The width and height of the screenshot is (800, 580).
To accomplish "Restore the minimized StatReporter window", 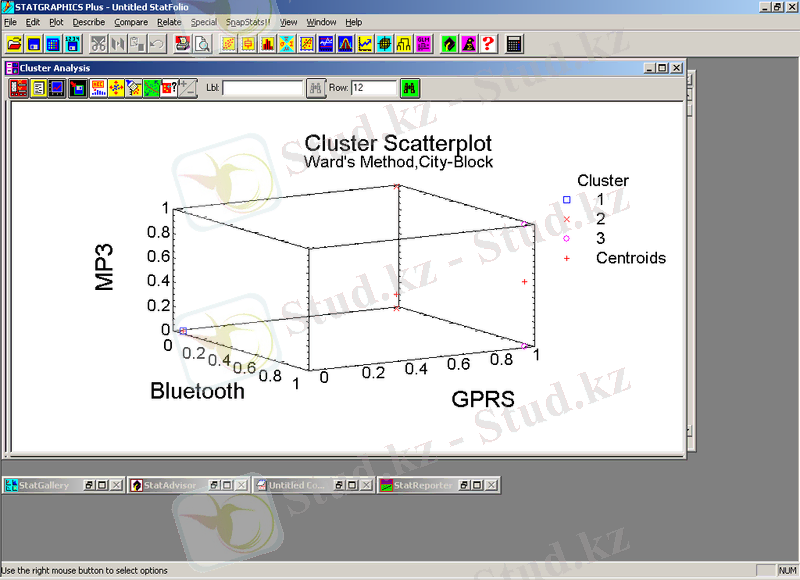I will 464,485.
